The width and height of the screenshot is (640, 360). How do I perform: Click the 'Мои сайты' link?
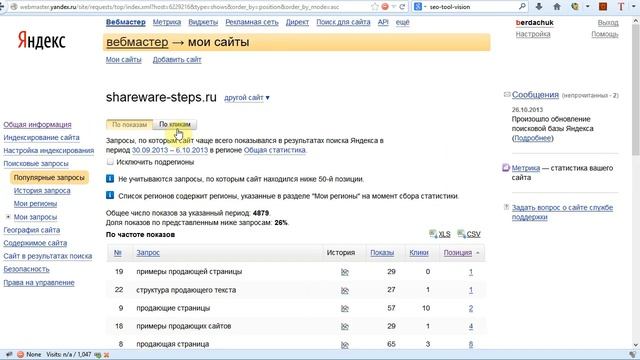pyautogui.click(x=124, y=60)
